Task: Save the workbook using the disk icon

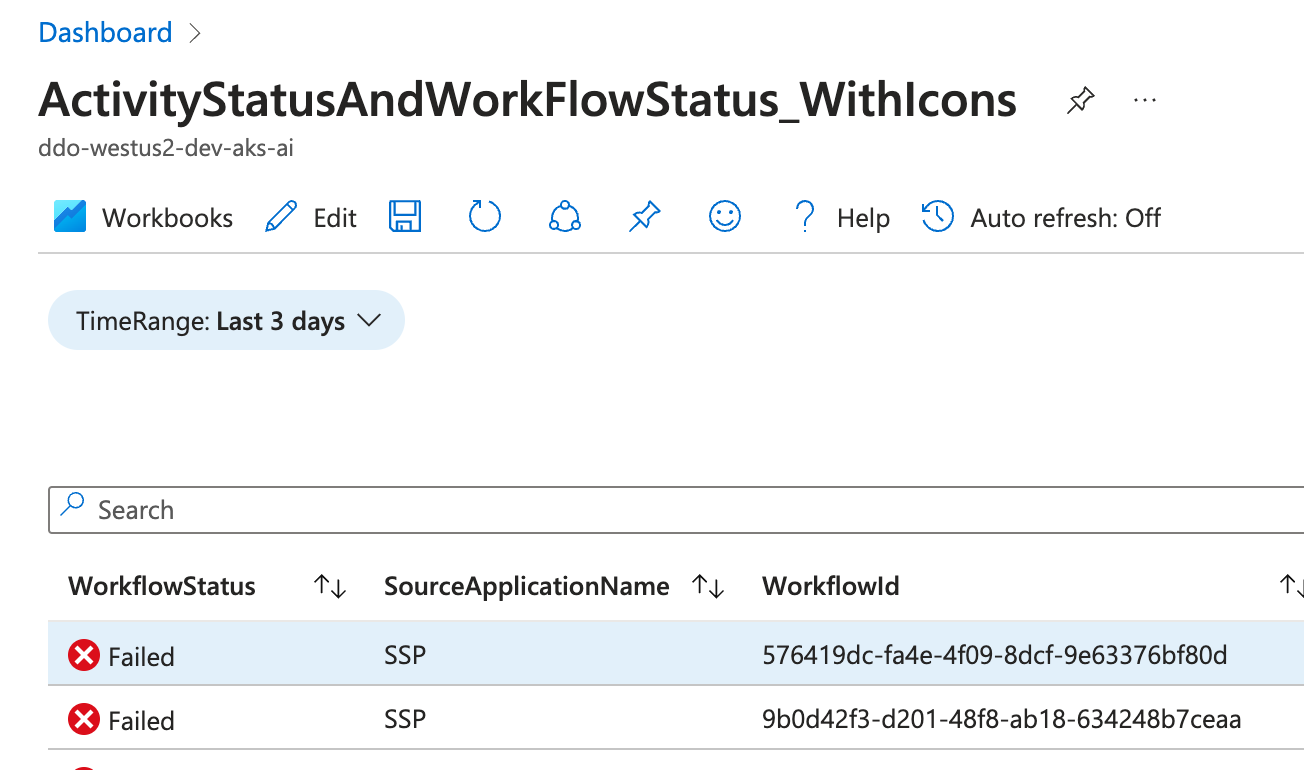Action: [x=404, y=216]
